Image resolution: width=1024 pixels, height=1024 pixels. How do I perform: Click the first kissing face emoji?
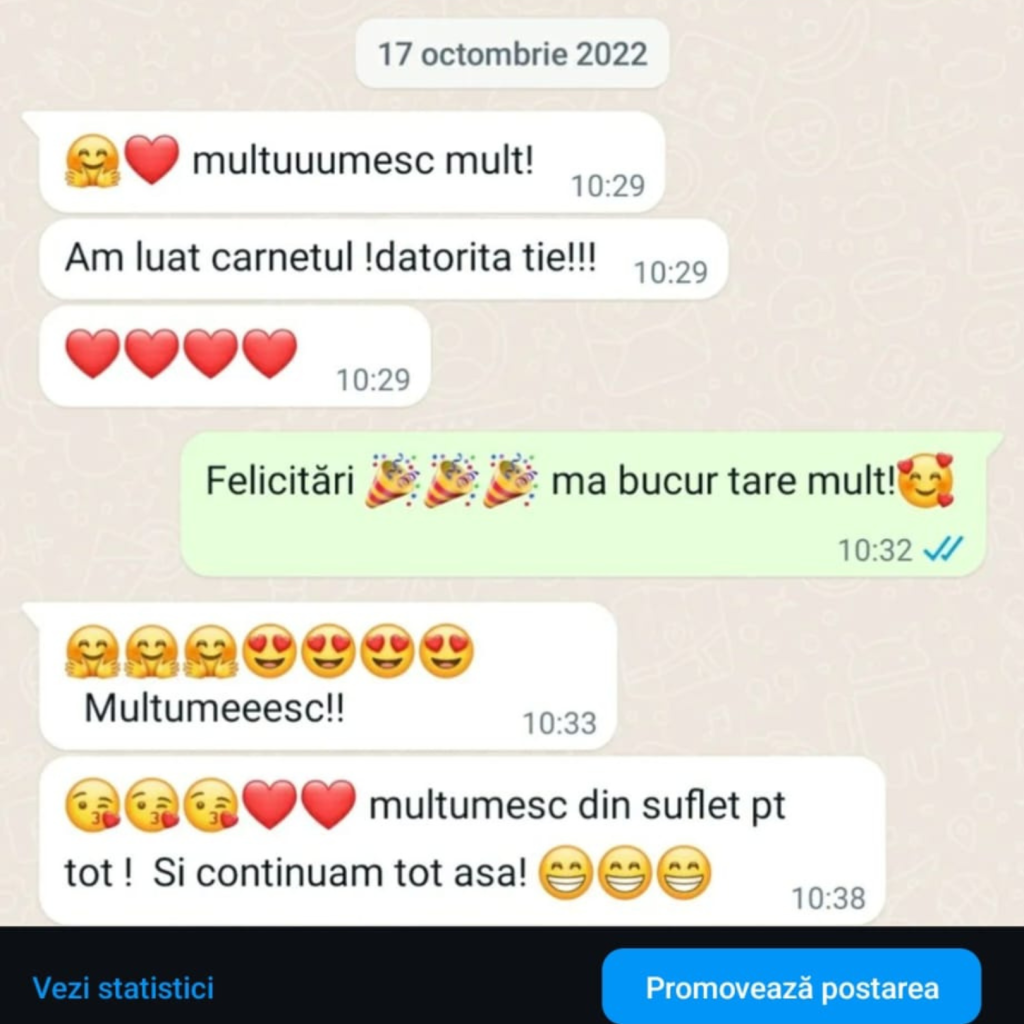[93, 805]
